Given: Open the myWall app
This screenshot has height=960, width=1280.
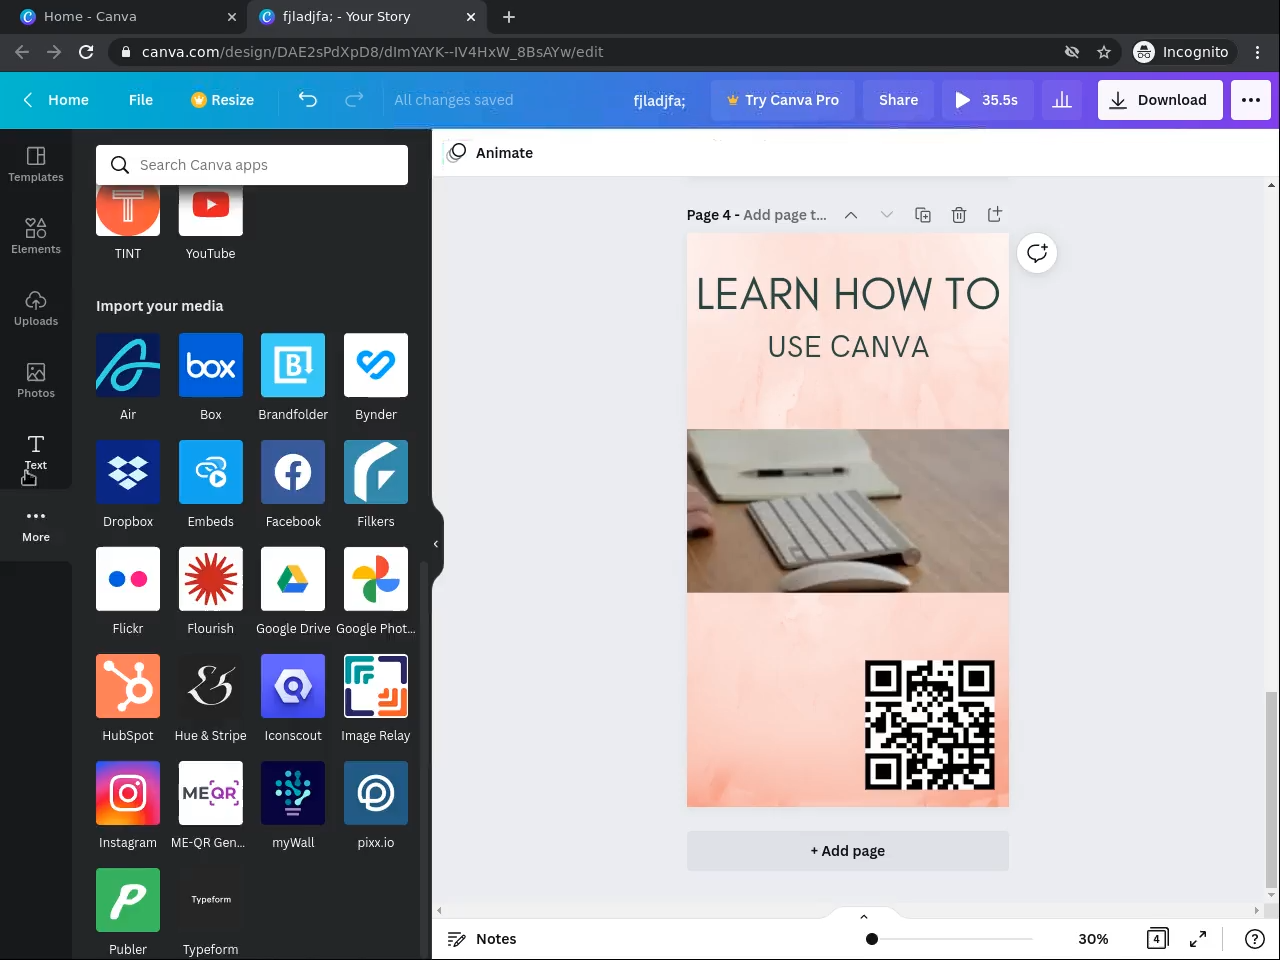Looking at the screenshot, I should pos(293,793).
